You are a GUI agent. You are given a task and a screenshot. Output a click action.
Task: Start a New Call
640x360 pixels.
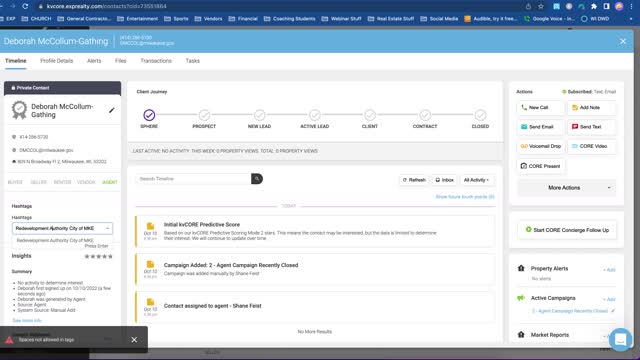coord(541,107)
